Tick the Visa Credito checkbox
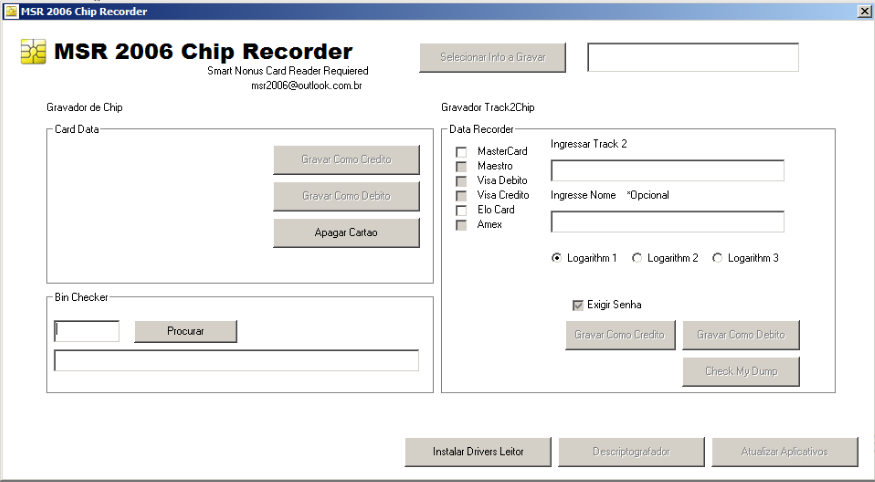This screenshot has width=875, height=482. (x=461, y=196)
